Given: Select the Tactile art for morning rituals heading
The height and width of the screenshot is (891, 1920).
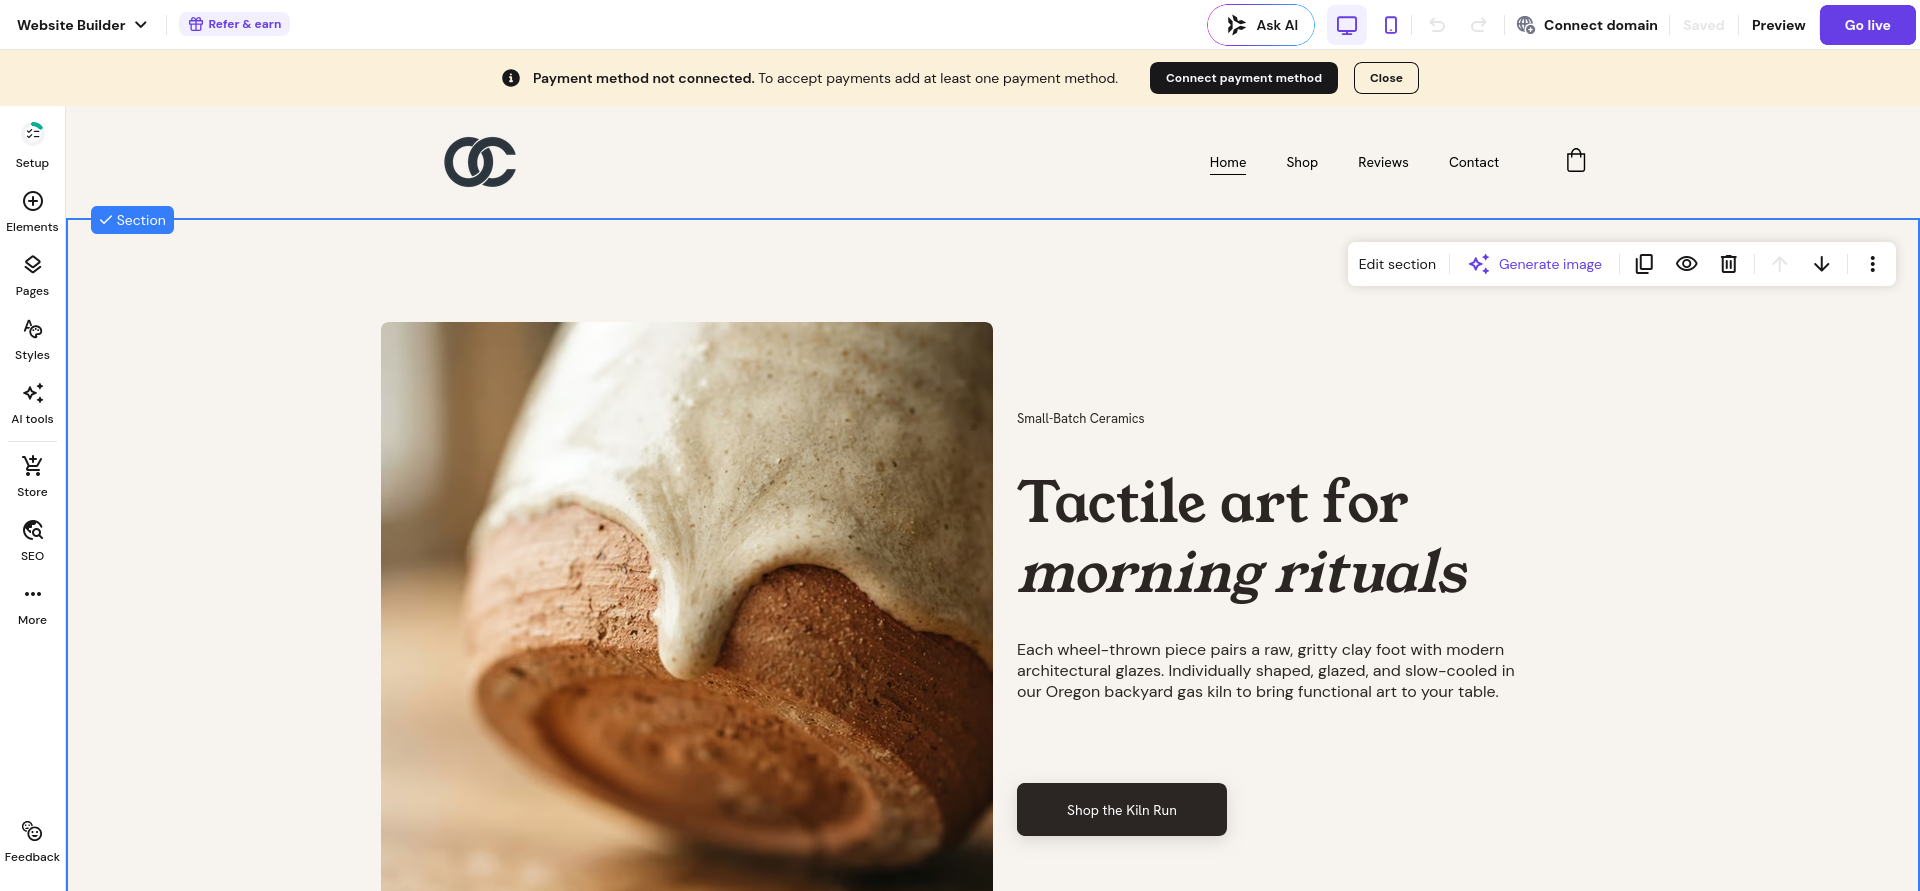Looking at the screenshot, I should coord(1242,537).
